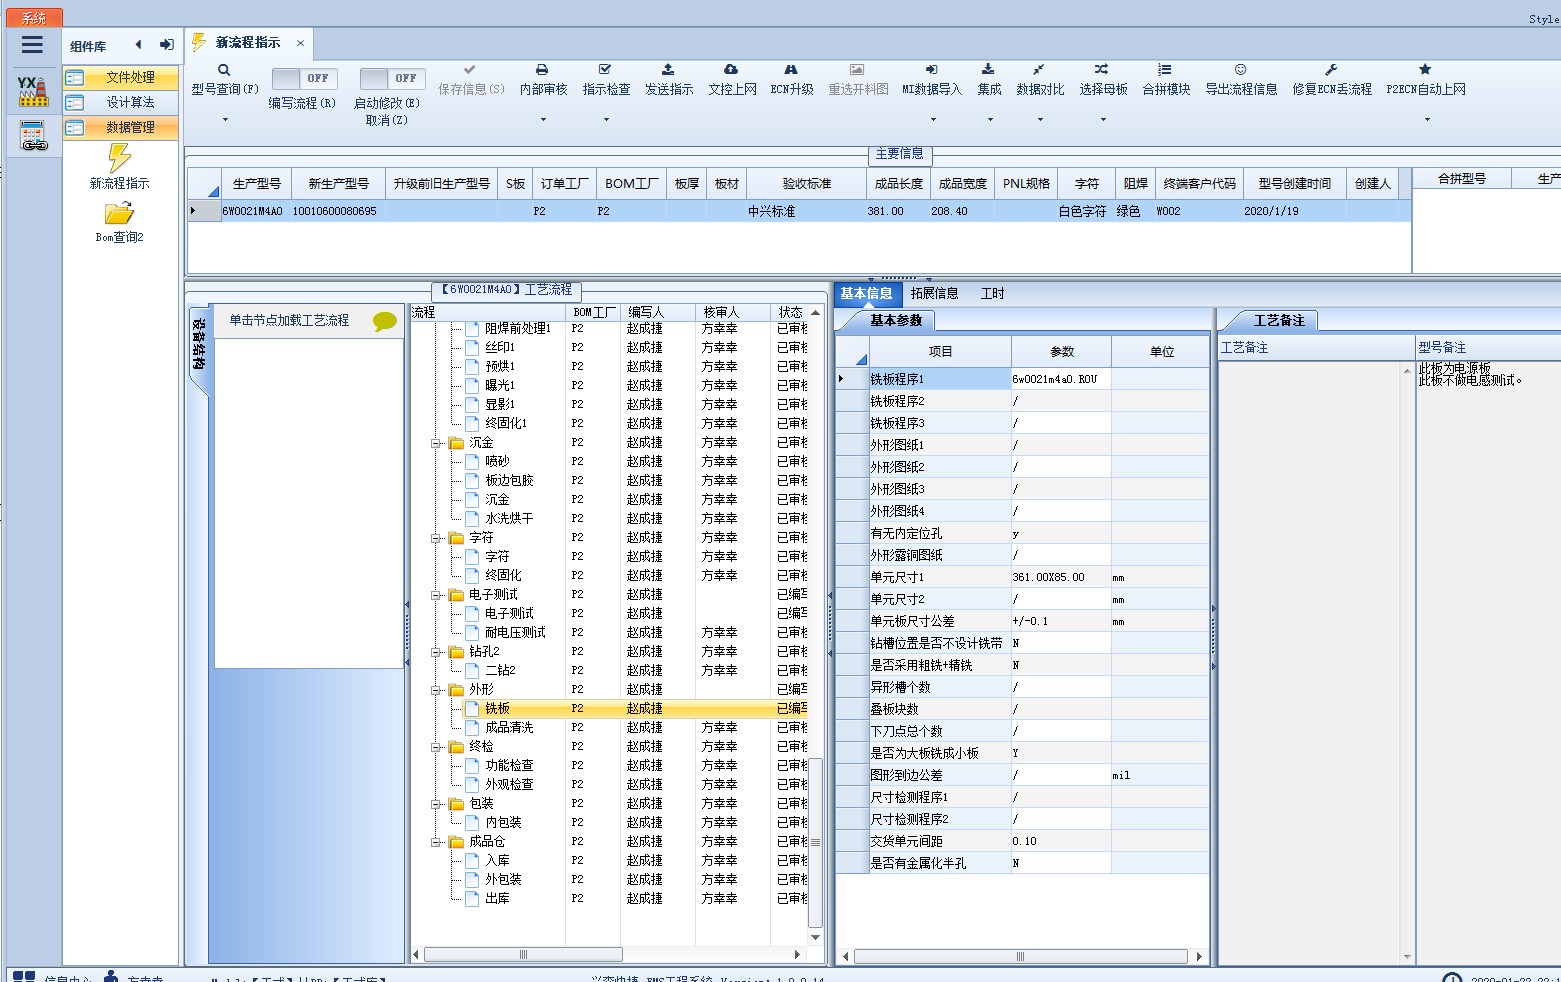Viewport: 1561px width, 982px height.
Task: Click the 合拼模块 list icon
Action: coord(1165,70)
